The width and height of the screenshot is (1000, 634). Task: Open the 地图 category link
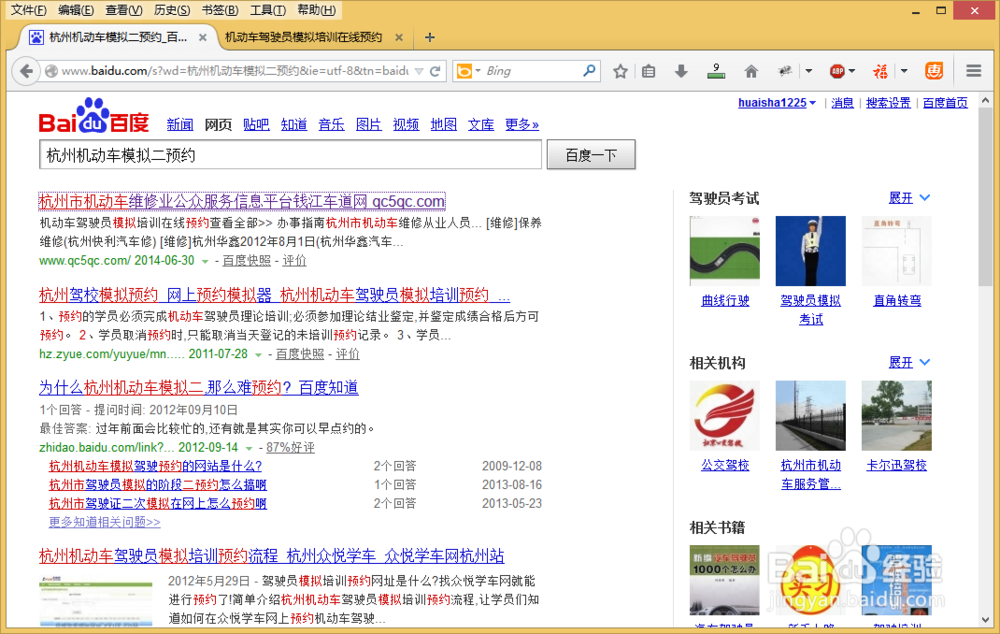coord(443,124)
